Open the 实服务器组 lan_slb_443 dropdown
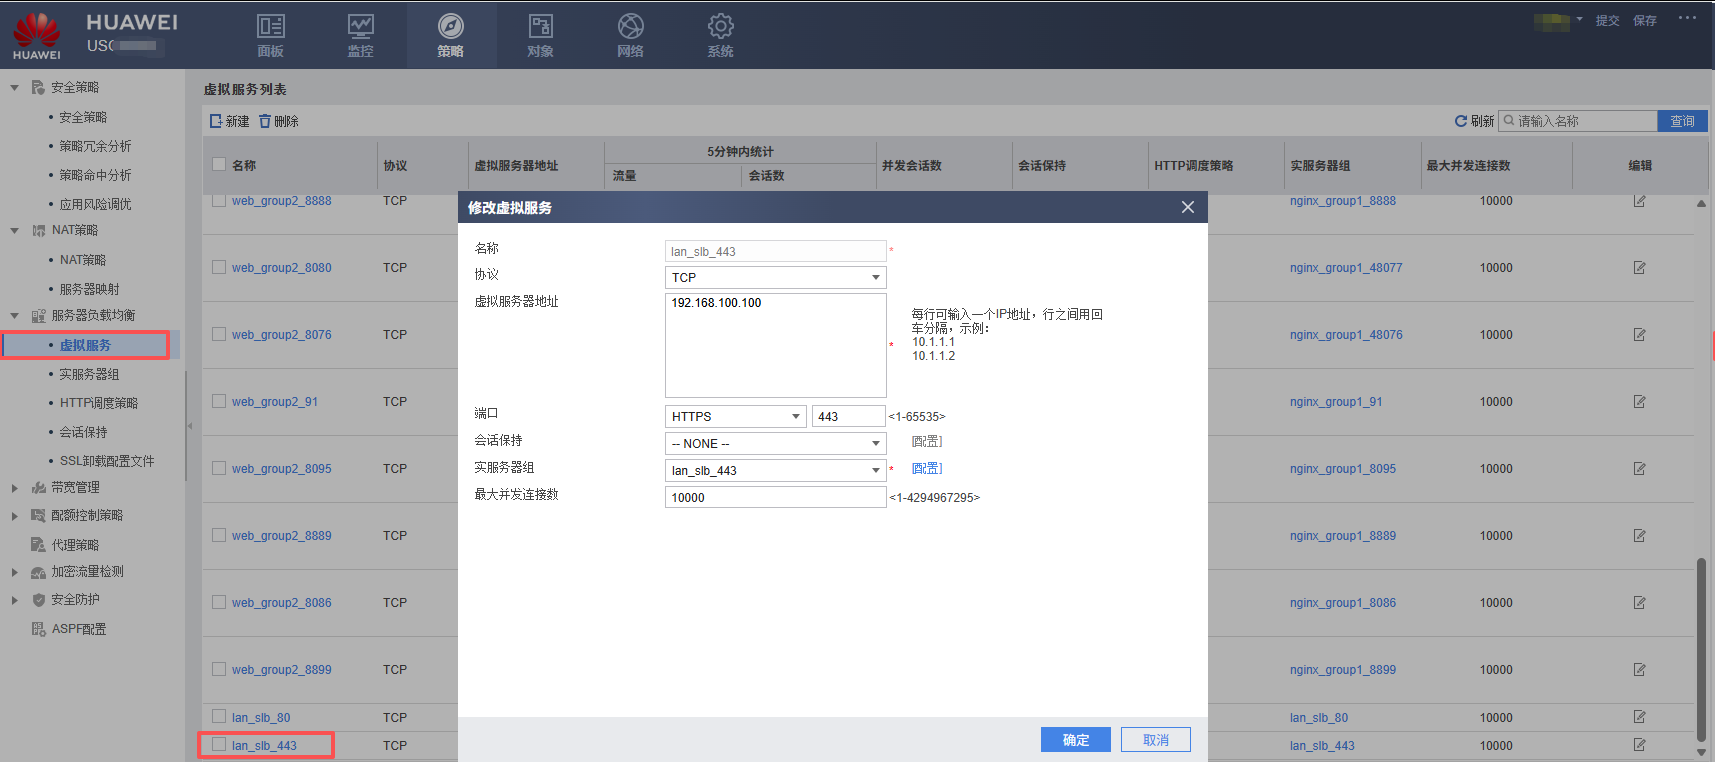 pos(776,470)
